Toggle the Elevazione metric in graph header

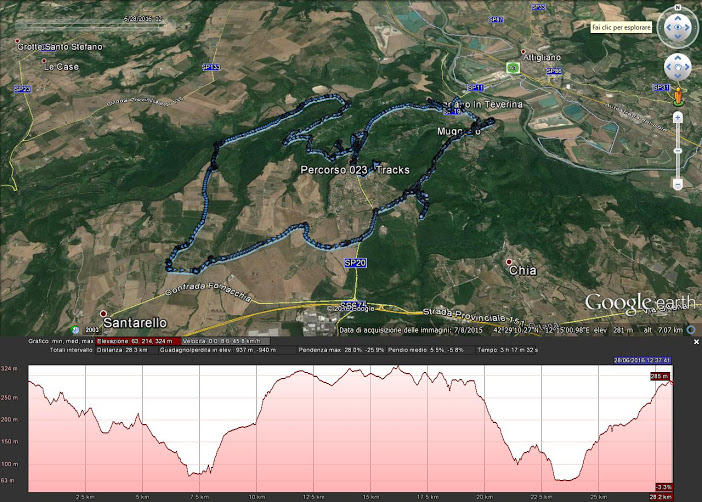click(x=138, y=342)
